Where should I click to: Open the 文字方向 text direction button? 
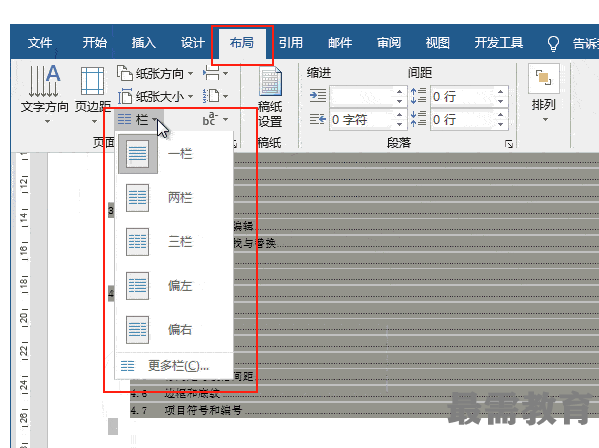45,94
